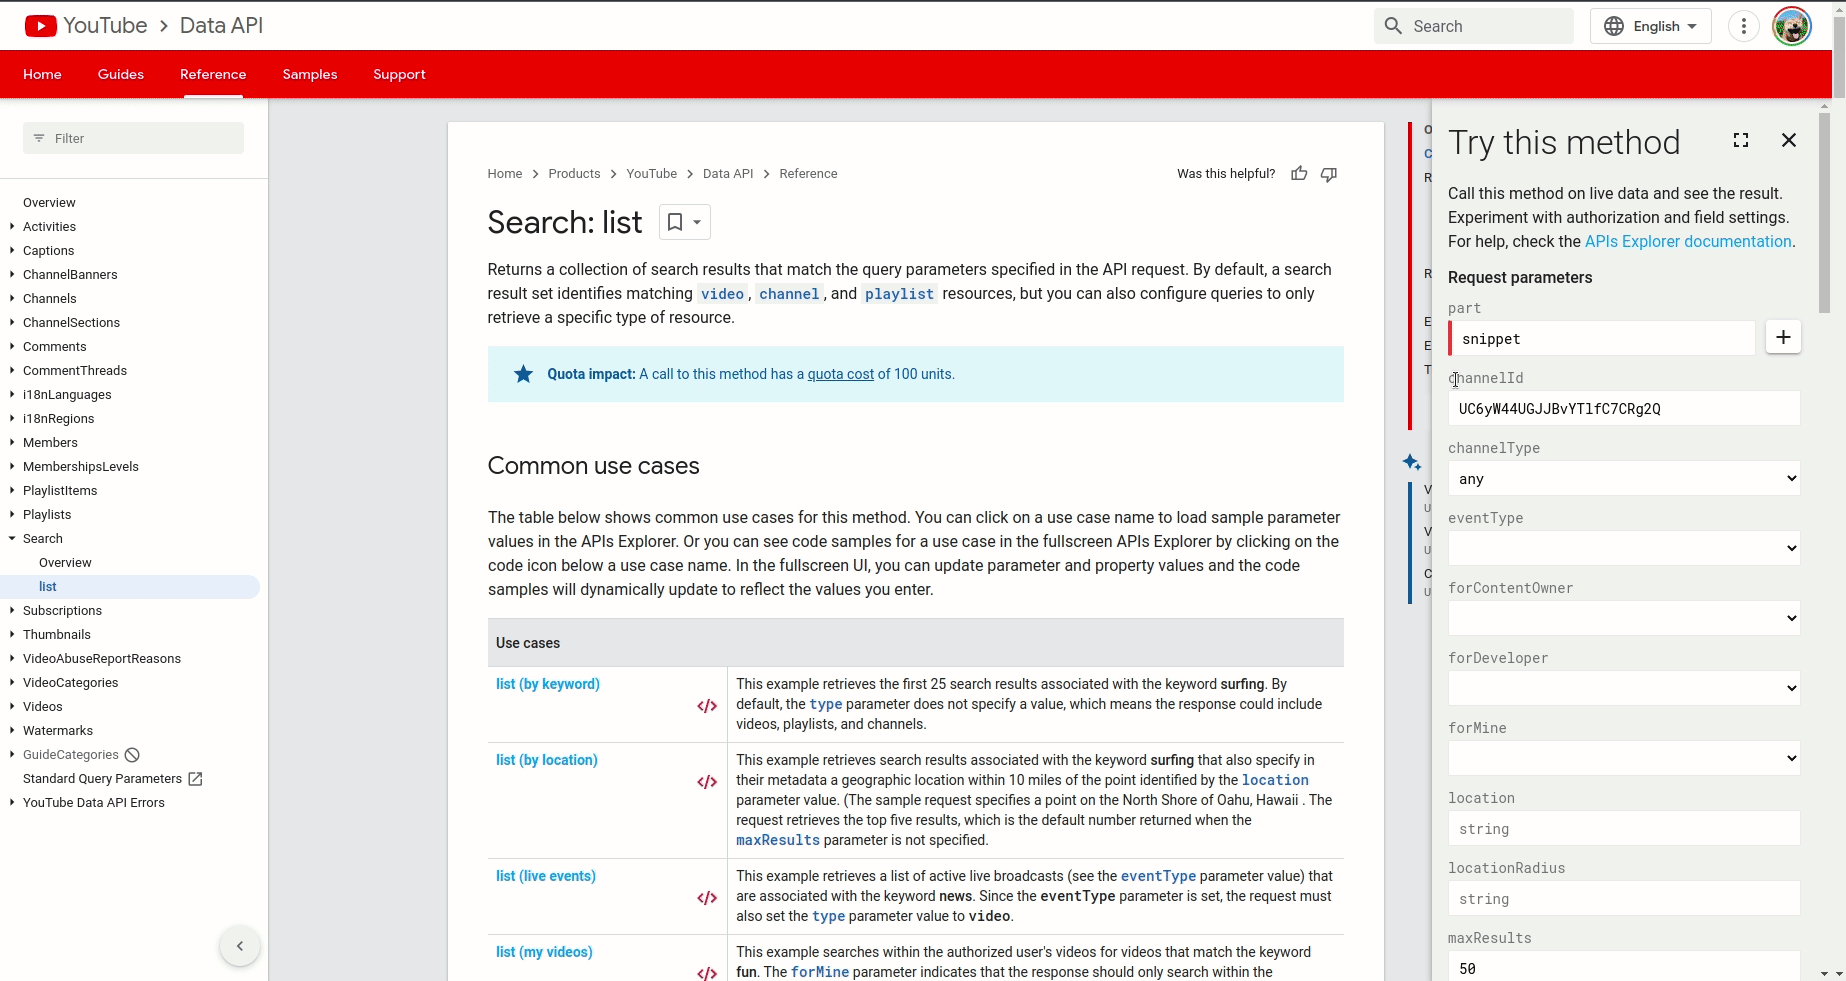This screenshot has height=981, width=1846.
Task: Open the Guides tab
Action: [x=120, y=74]
